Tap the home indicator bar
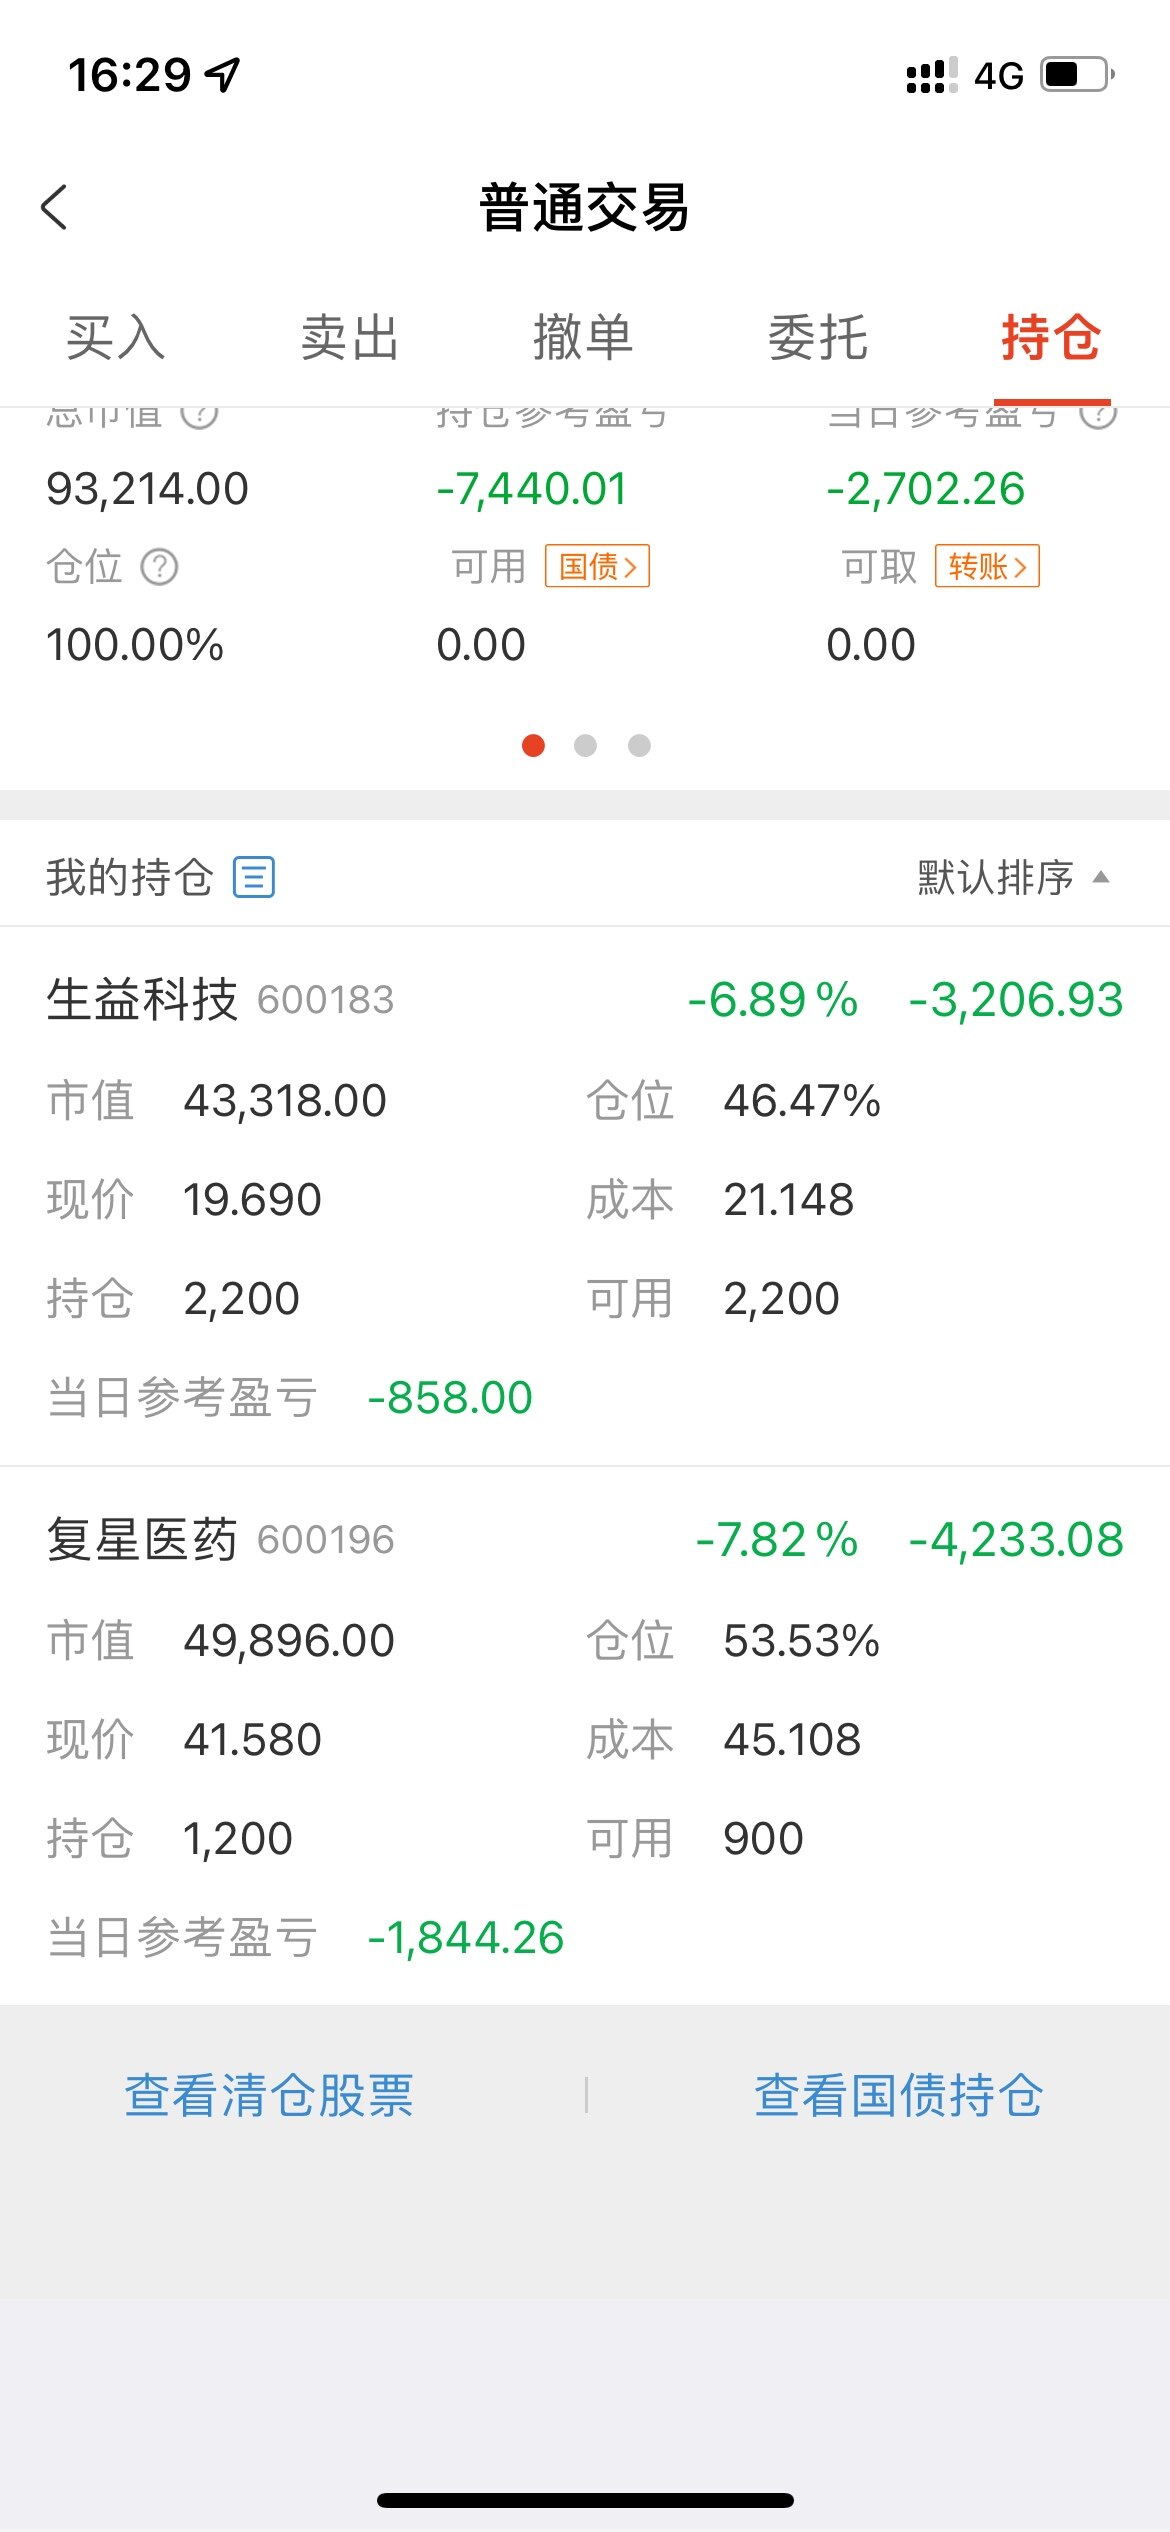The width and height of the screenshot is (1170, 2532). click(x=585, y=2500)
